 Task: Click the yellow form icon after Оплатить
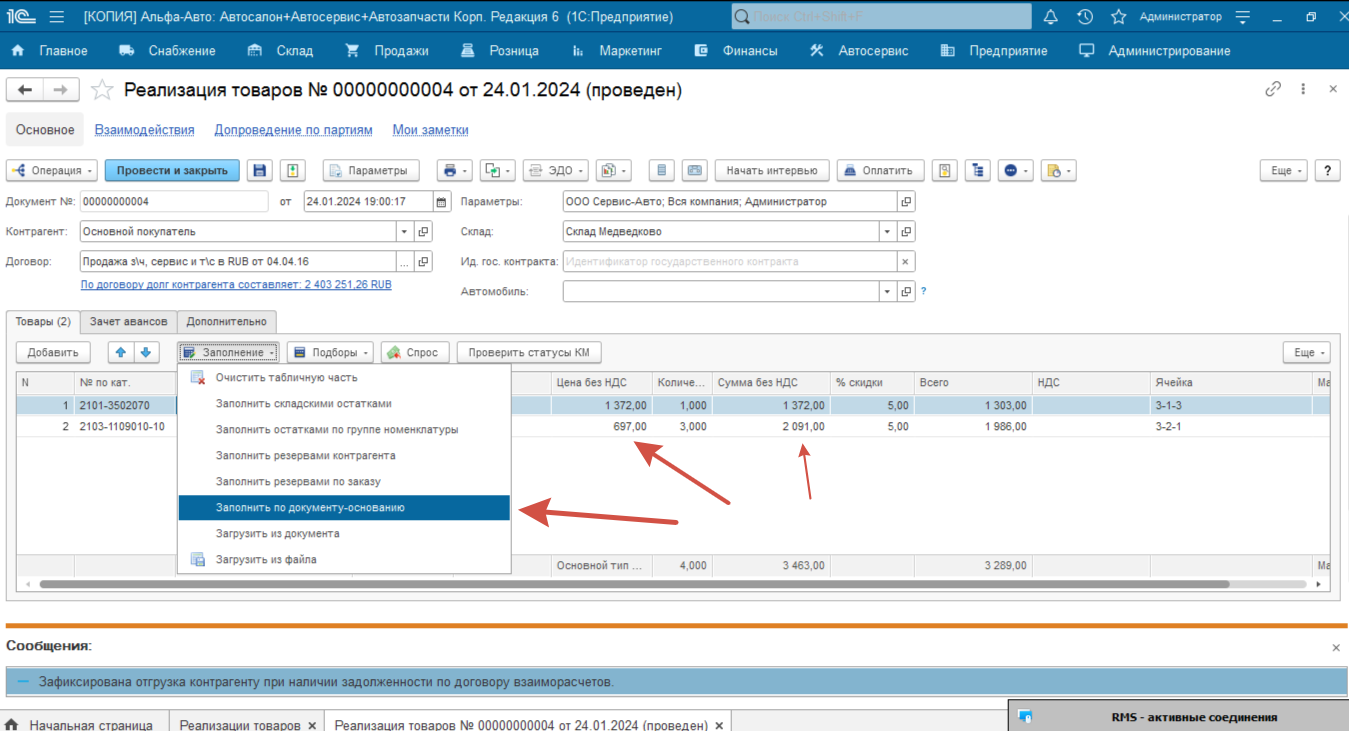[945, 171]
